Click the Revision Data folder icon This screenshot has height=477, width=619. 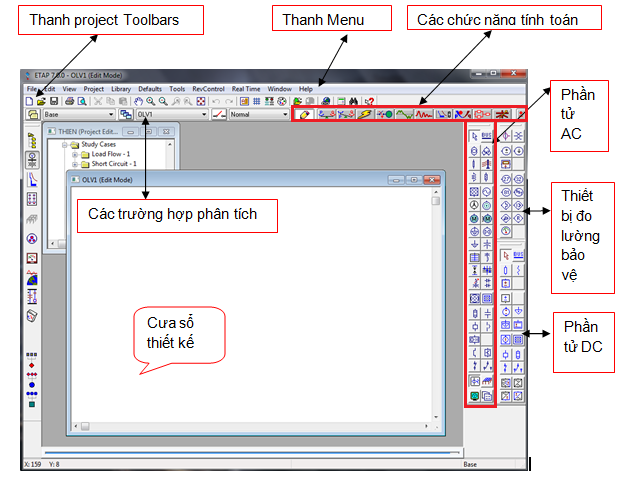click(33, 115)
